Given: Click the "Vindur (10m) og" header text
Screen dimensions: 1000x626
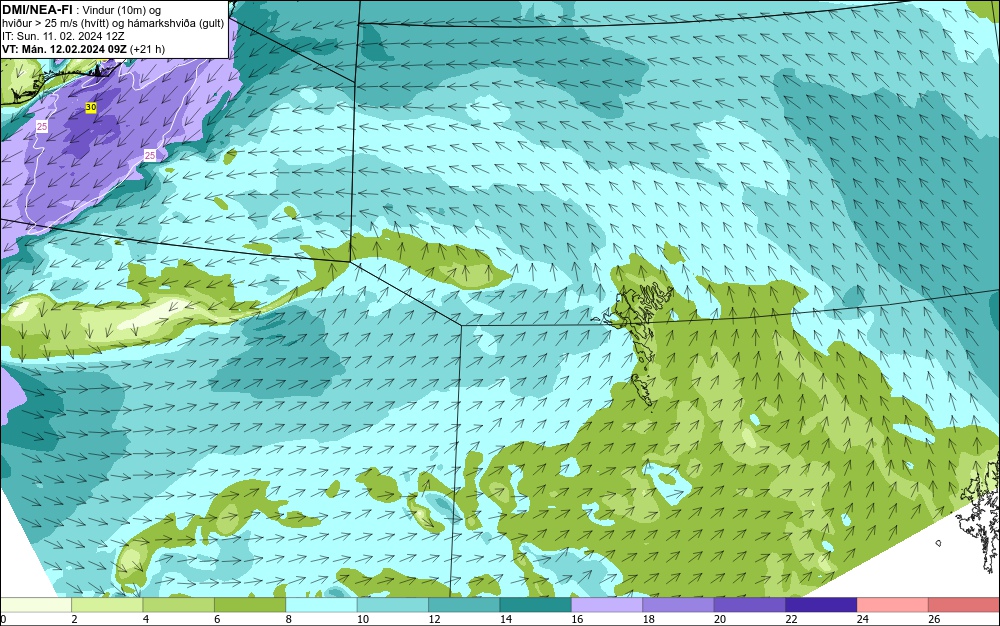Looking at the screenshot, I should [x=122, y=10].
